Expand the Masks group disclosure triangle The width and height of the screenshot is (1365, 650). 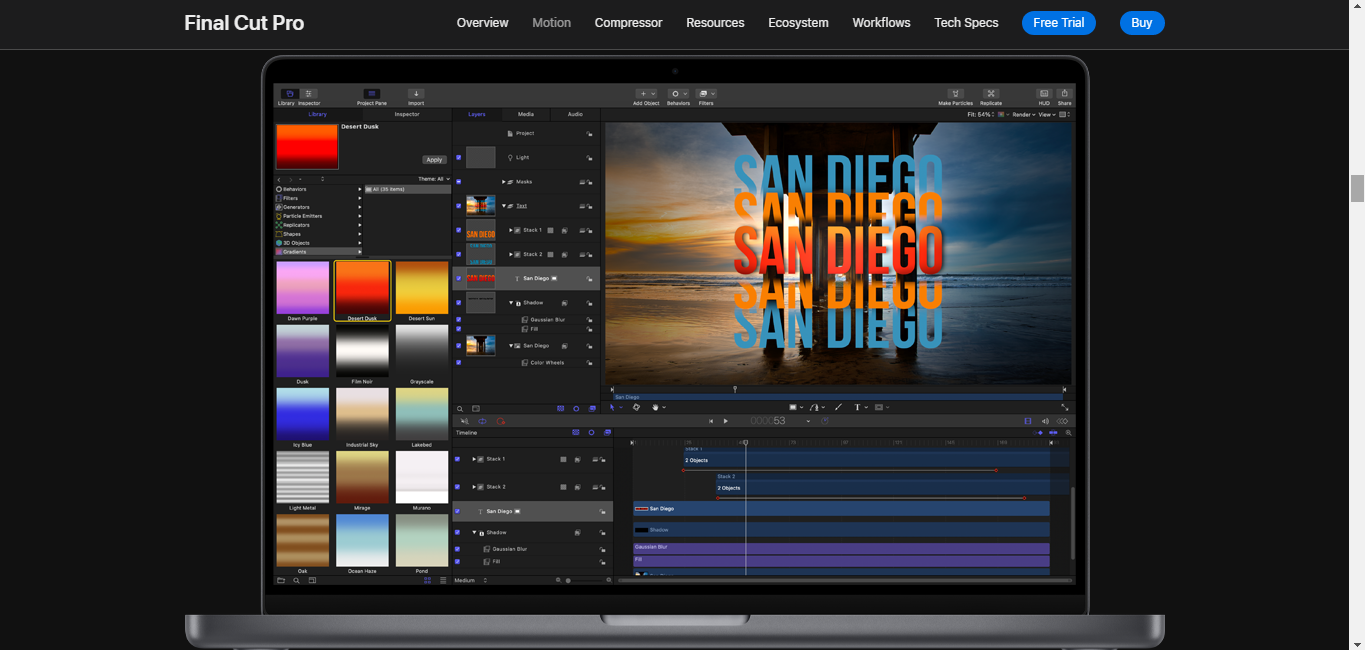click(x=504, y=182)
